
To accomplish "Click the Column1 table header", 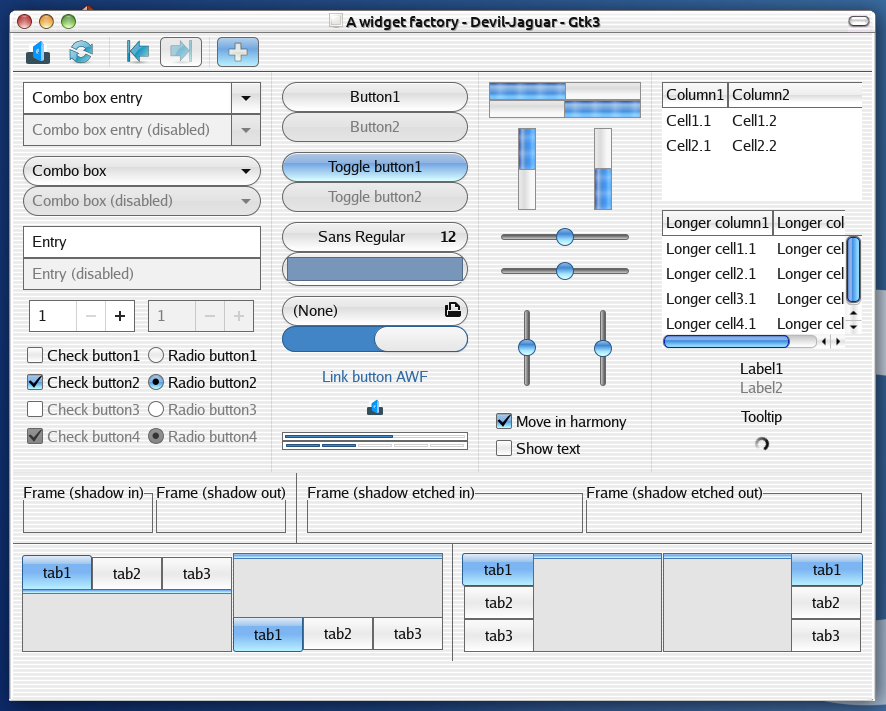I will tap(695, 95).
